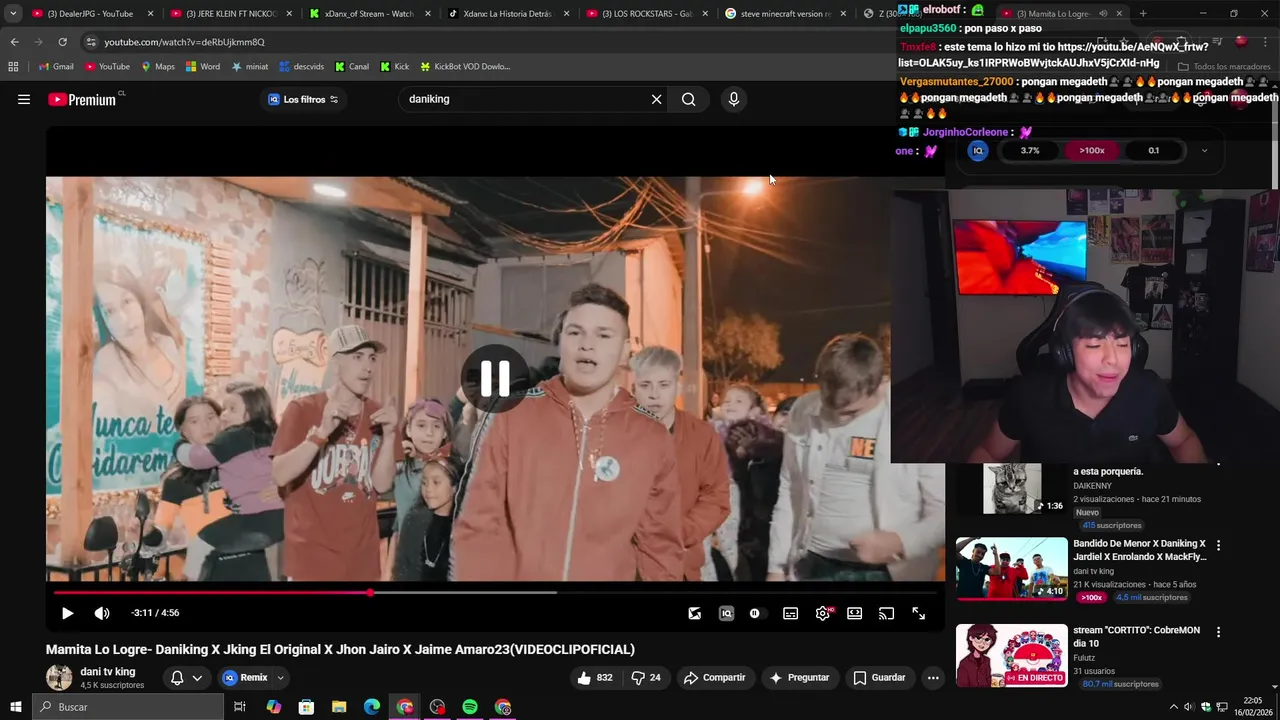The image size is (1280, 720).
Task: Click the crossed-arrow icon in player controls
Action: [694, 613]
